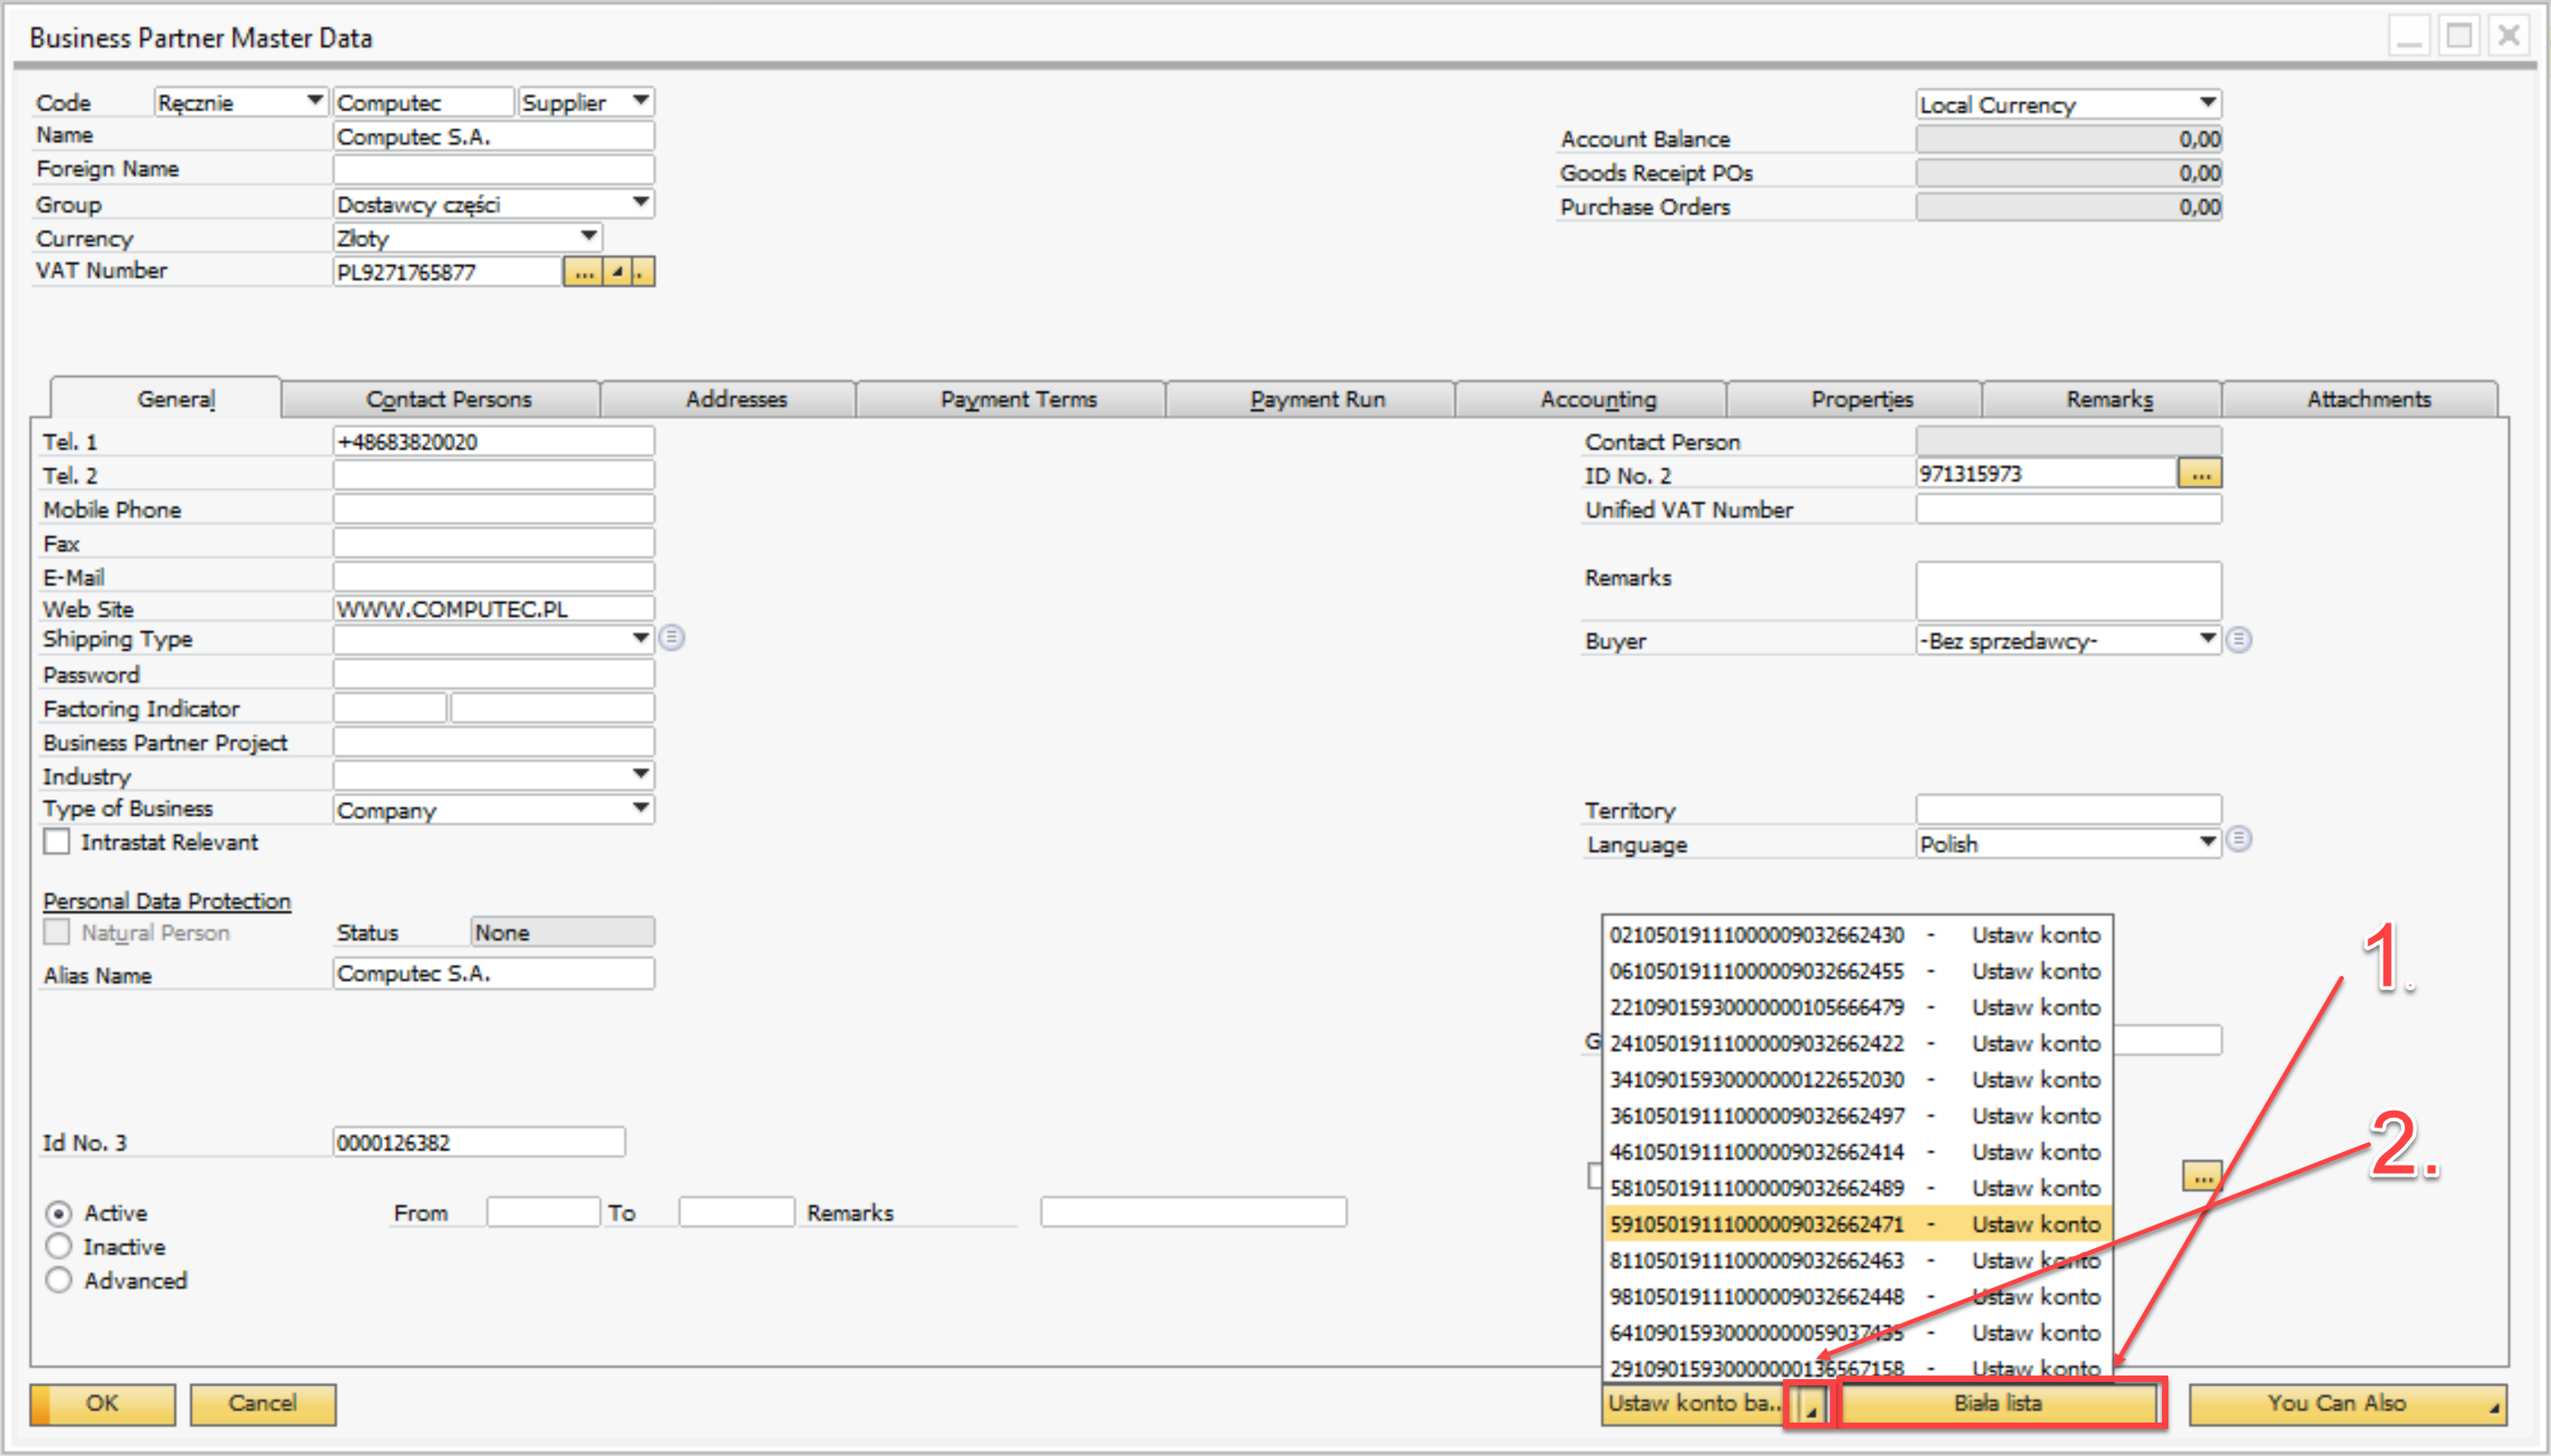Click the ellipsis button beside VAT Number
This screenshot has height=1456, width=2551.
583,272
